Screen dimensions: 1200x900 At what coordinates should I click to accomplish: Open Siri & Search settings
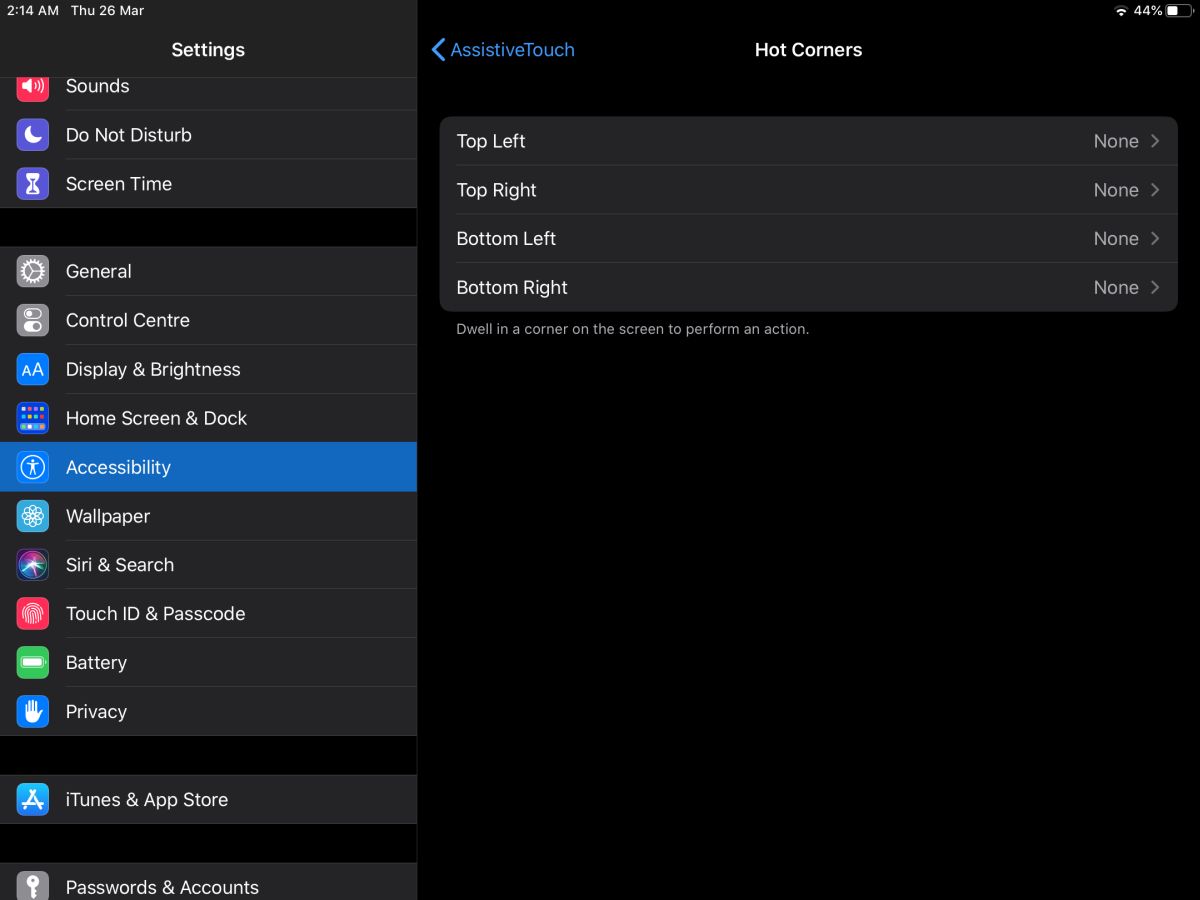pyautogui.click(x=208, y=565)
